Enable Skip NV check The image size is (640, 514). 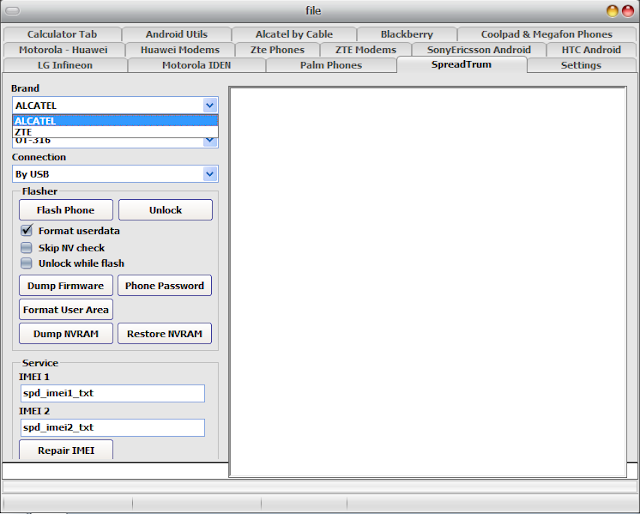27,247
